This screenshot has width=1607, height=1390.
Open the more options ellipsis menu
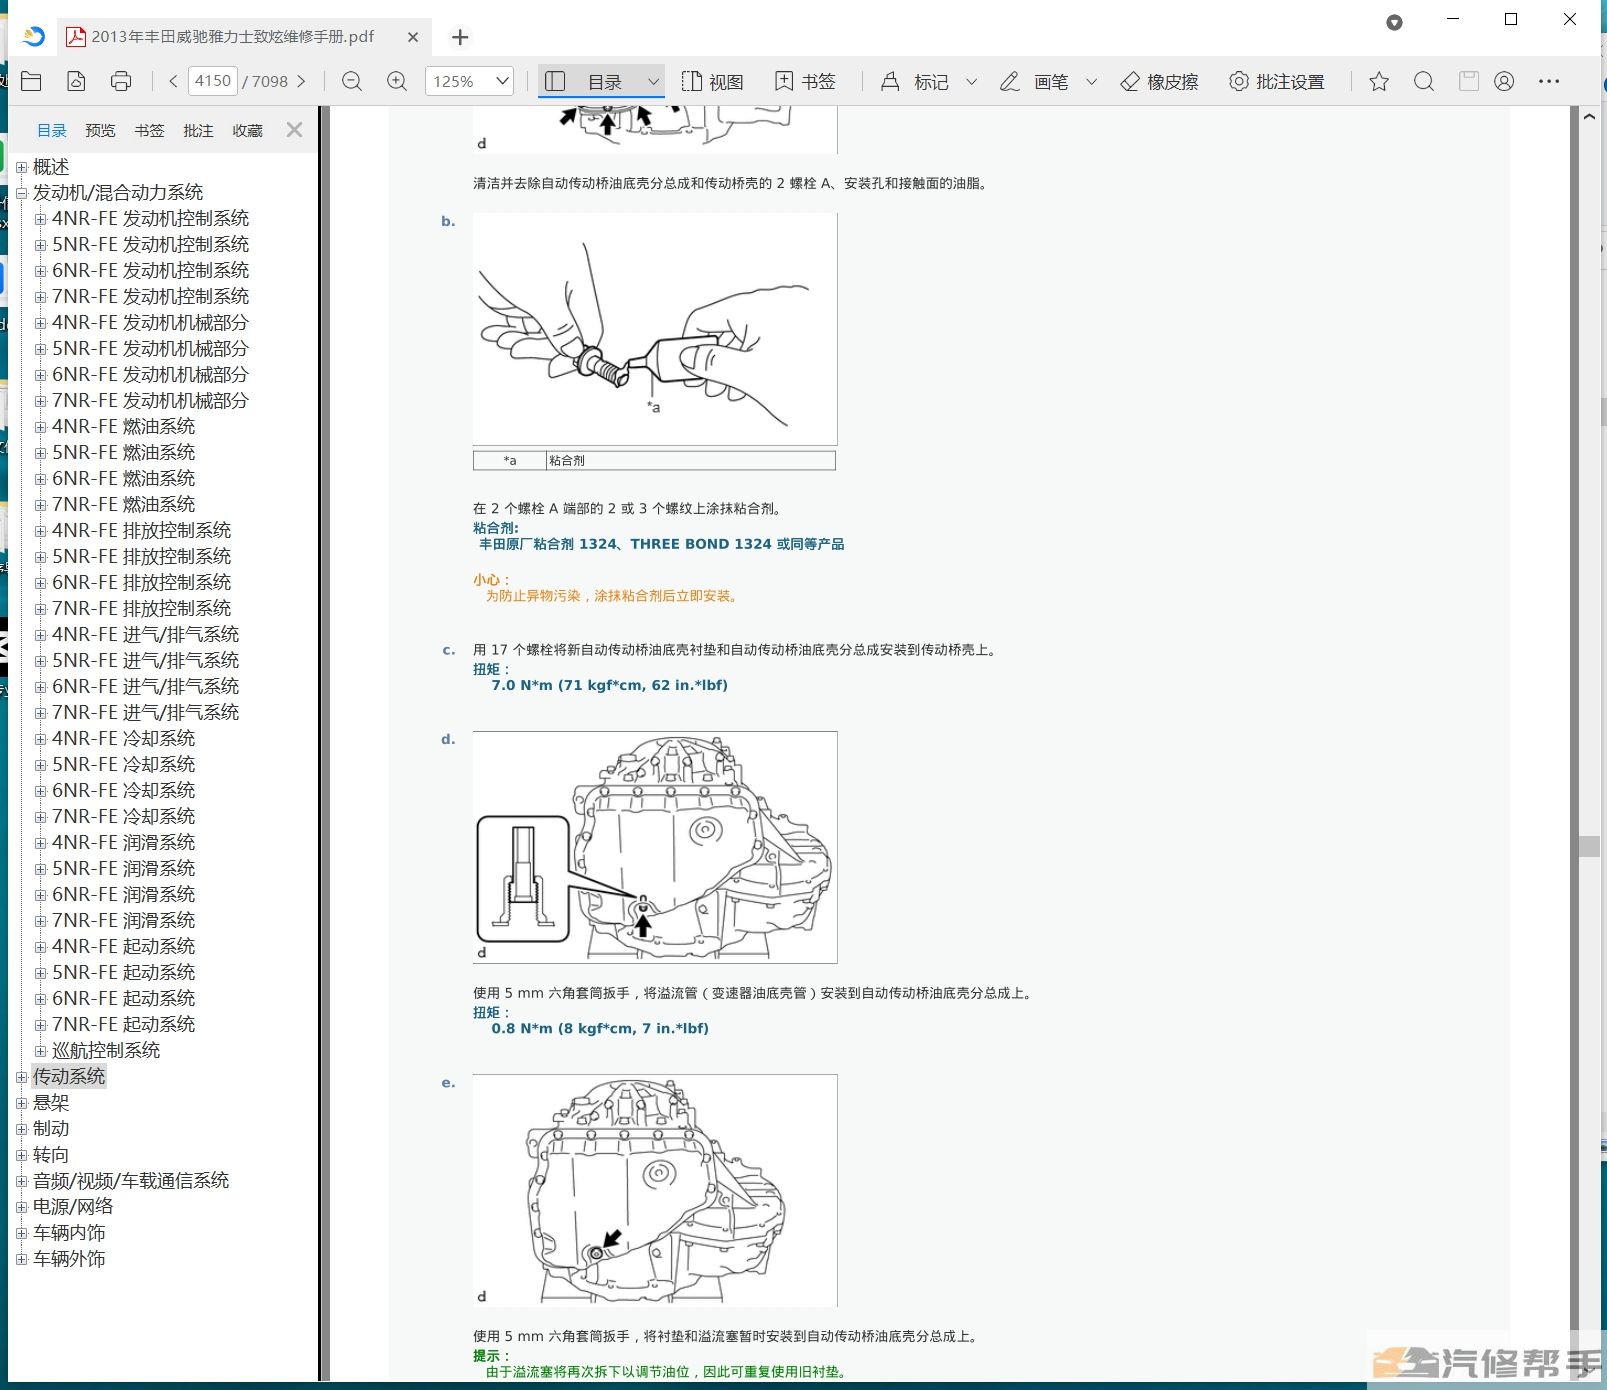click(1549, 82)
